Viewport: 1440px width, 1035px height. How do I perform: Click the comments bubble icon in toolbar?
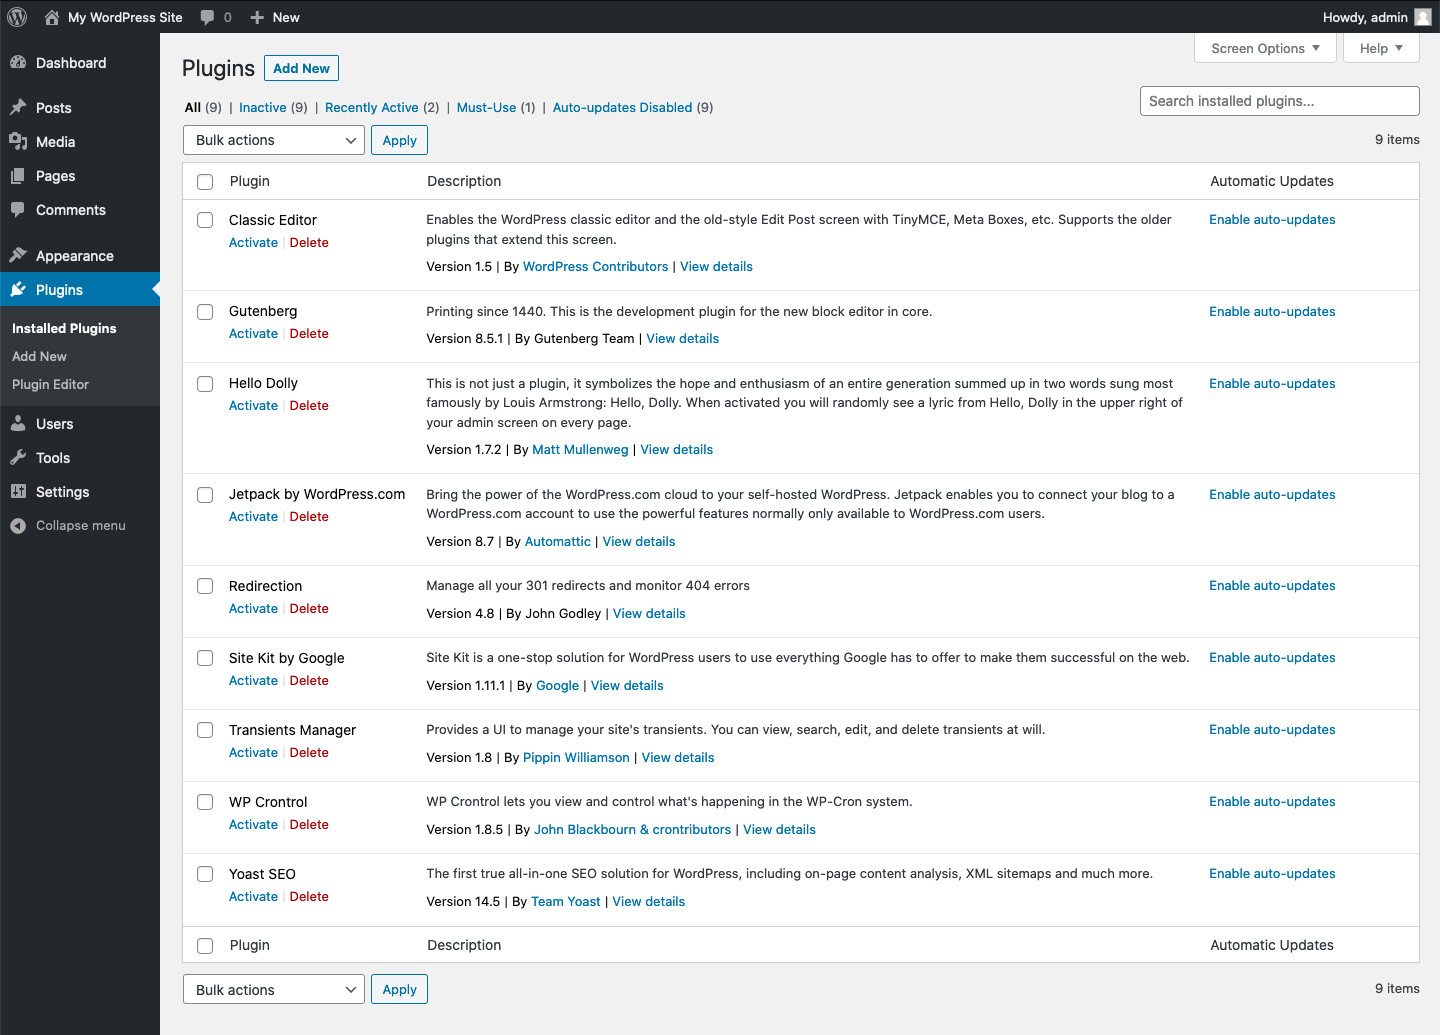click(207, 17)
